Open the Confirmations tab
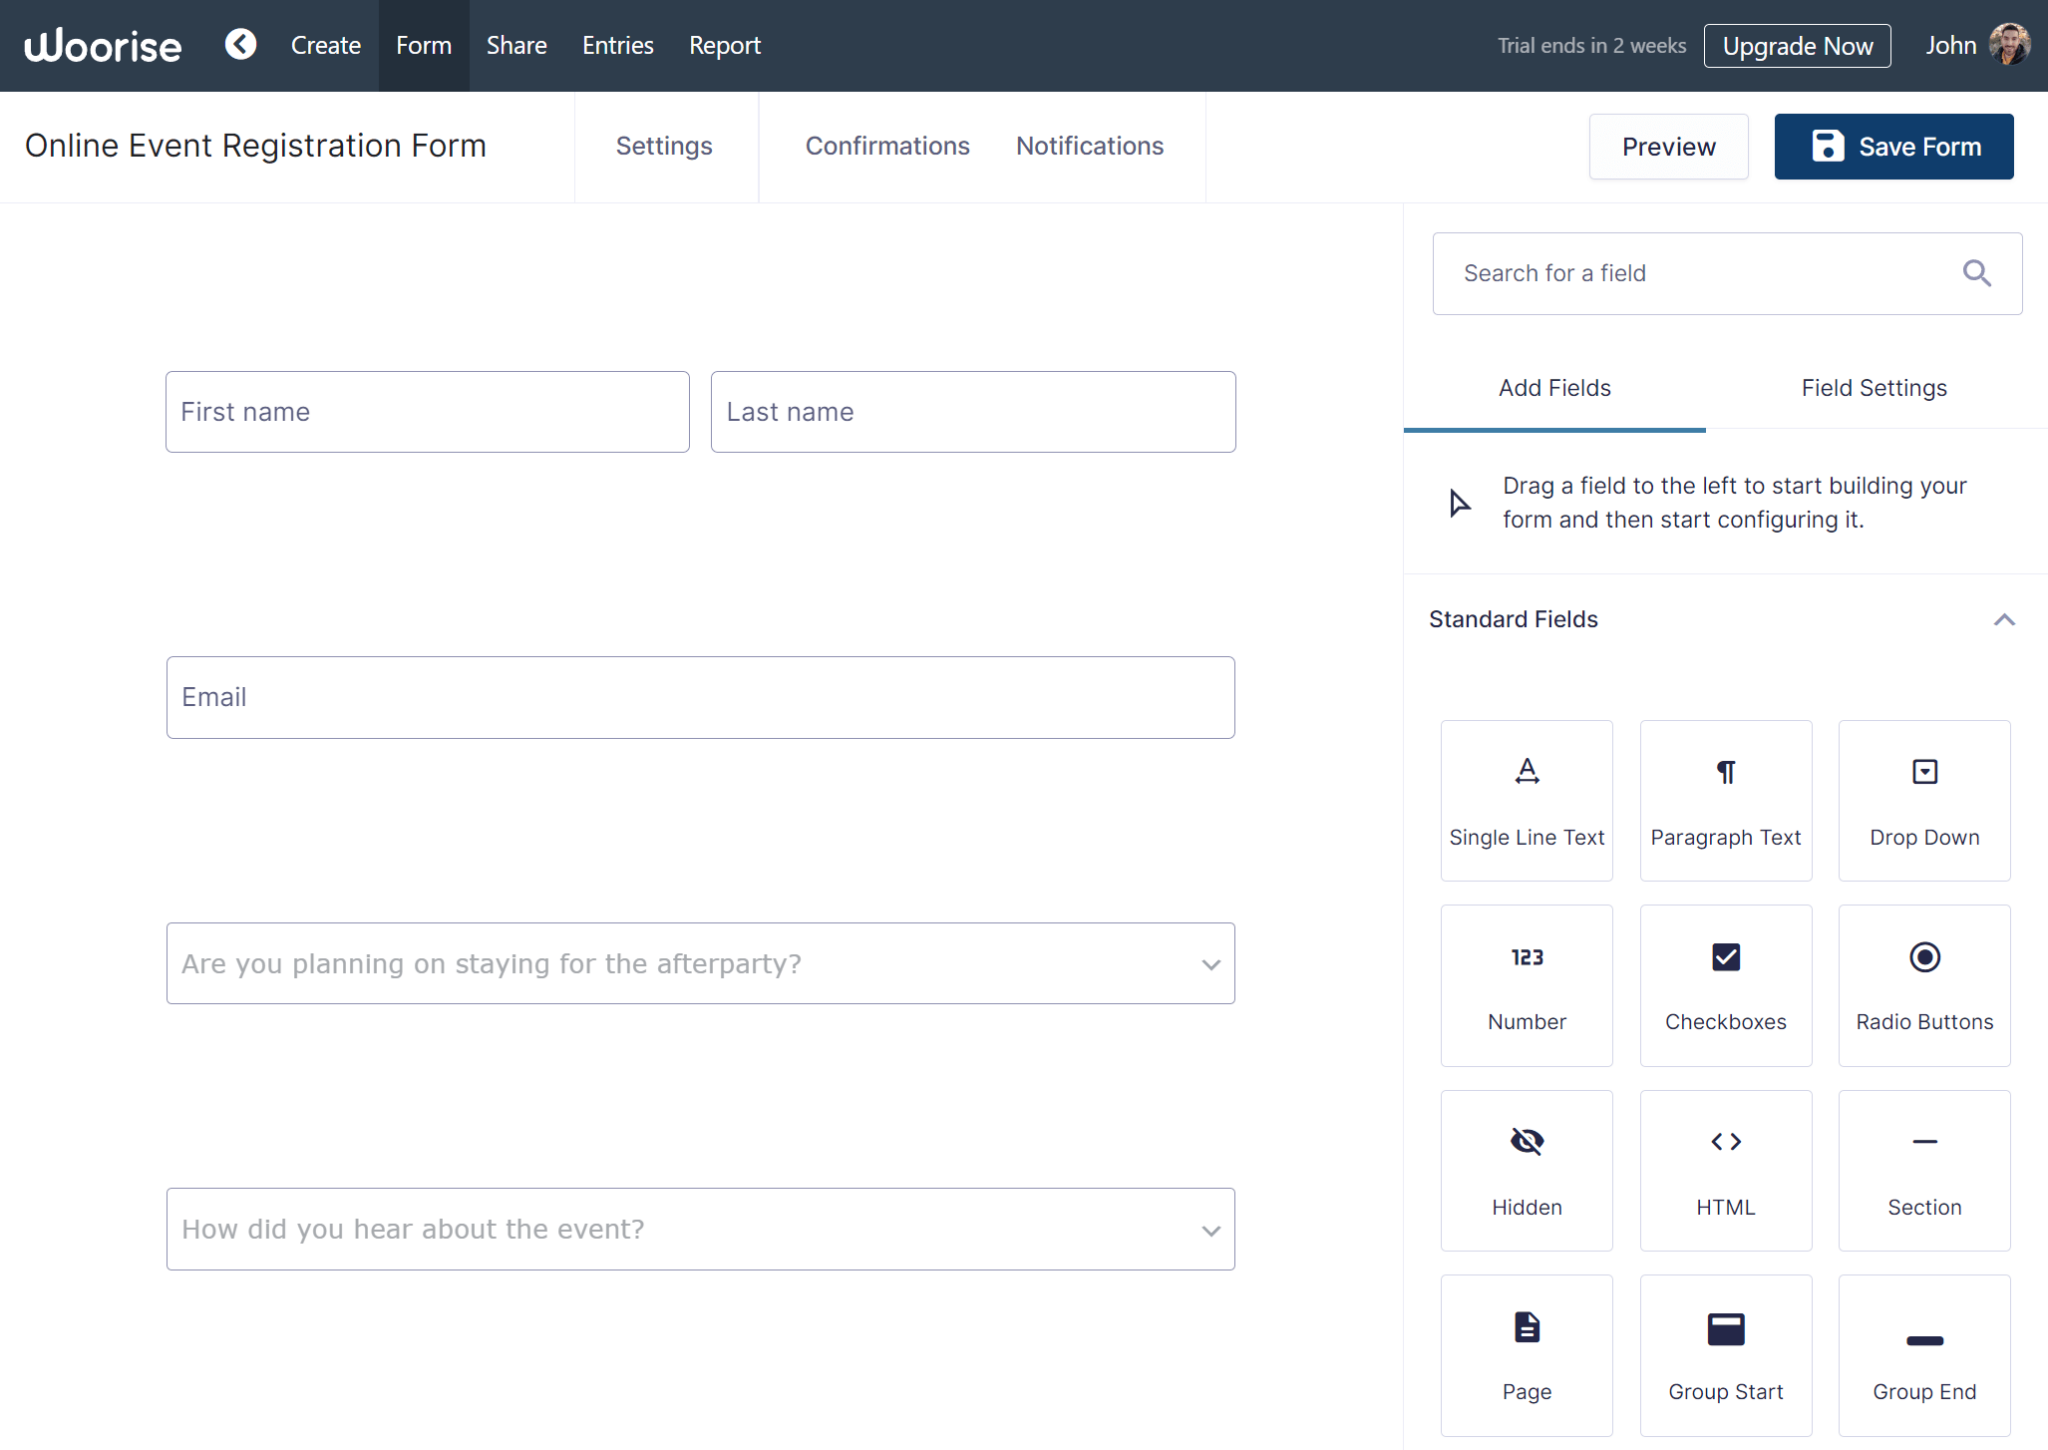This screenshot has width=2048, height=1450. (x=886, y=146)
